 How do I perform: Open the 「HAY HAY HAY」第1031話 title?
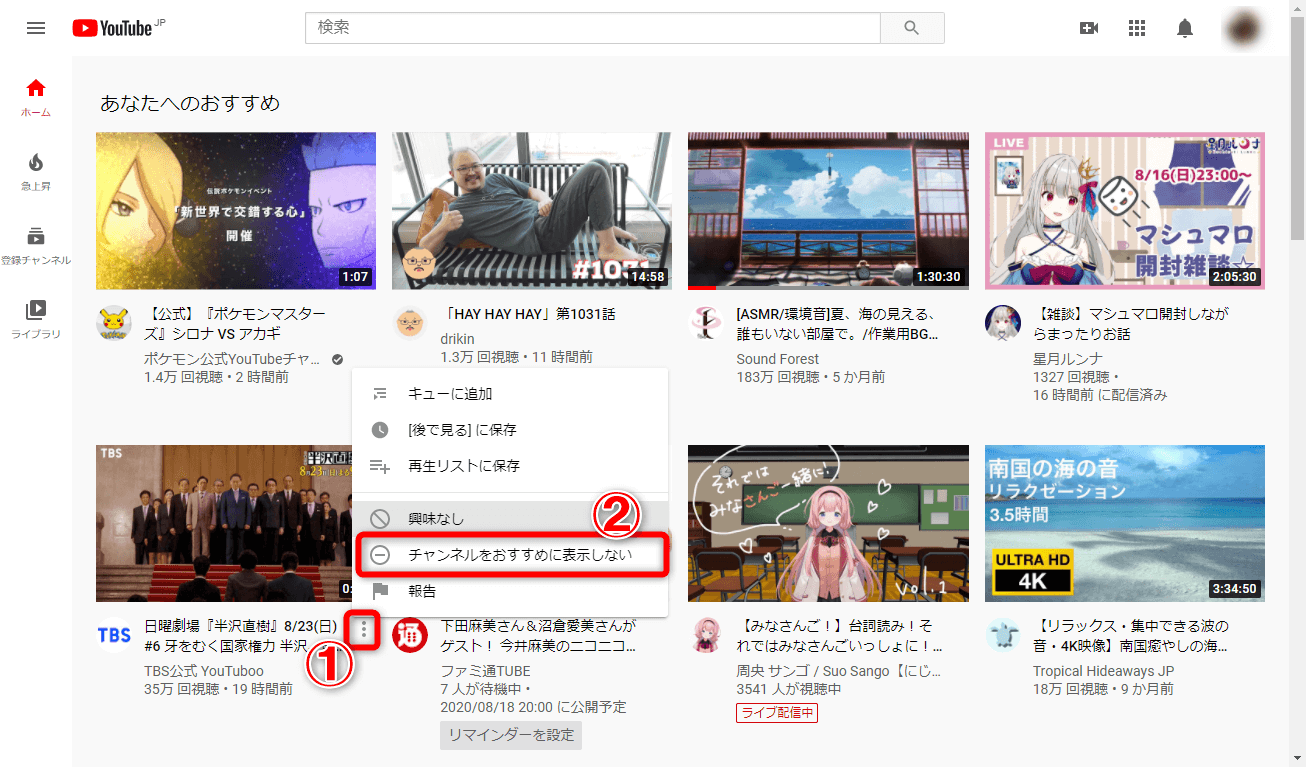tap(528, 314)
